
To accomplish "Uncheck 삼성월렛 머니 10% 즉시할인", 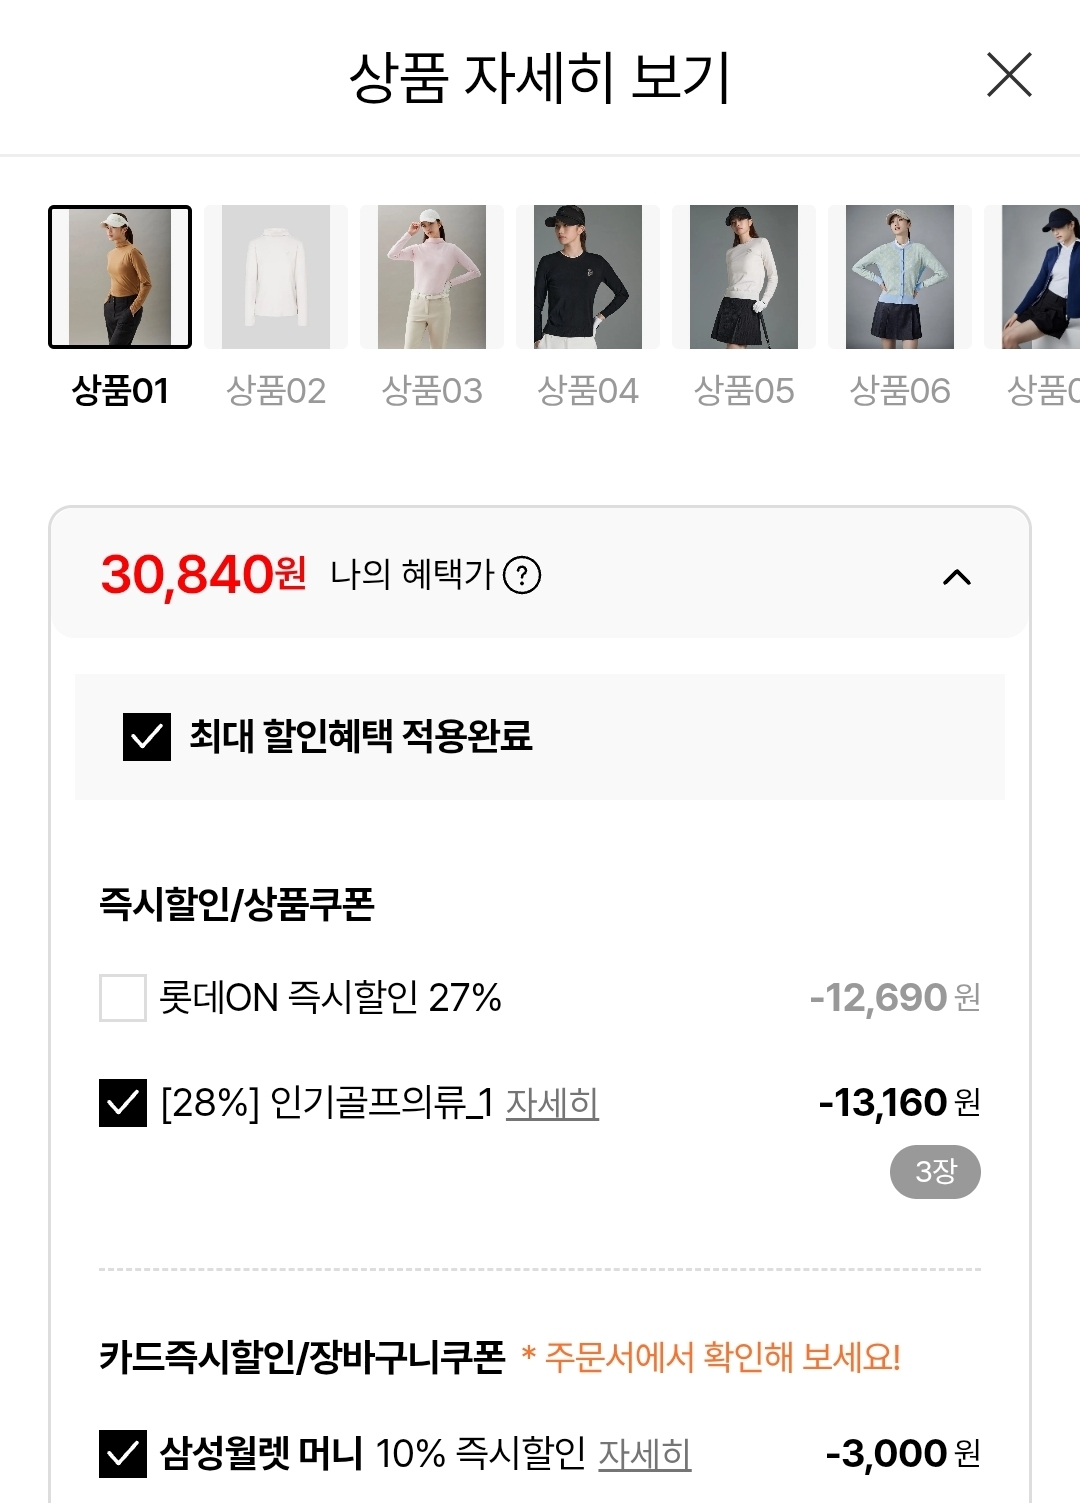I will [123, 1453].
